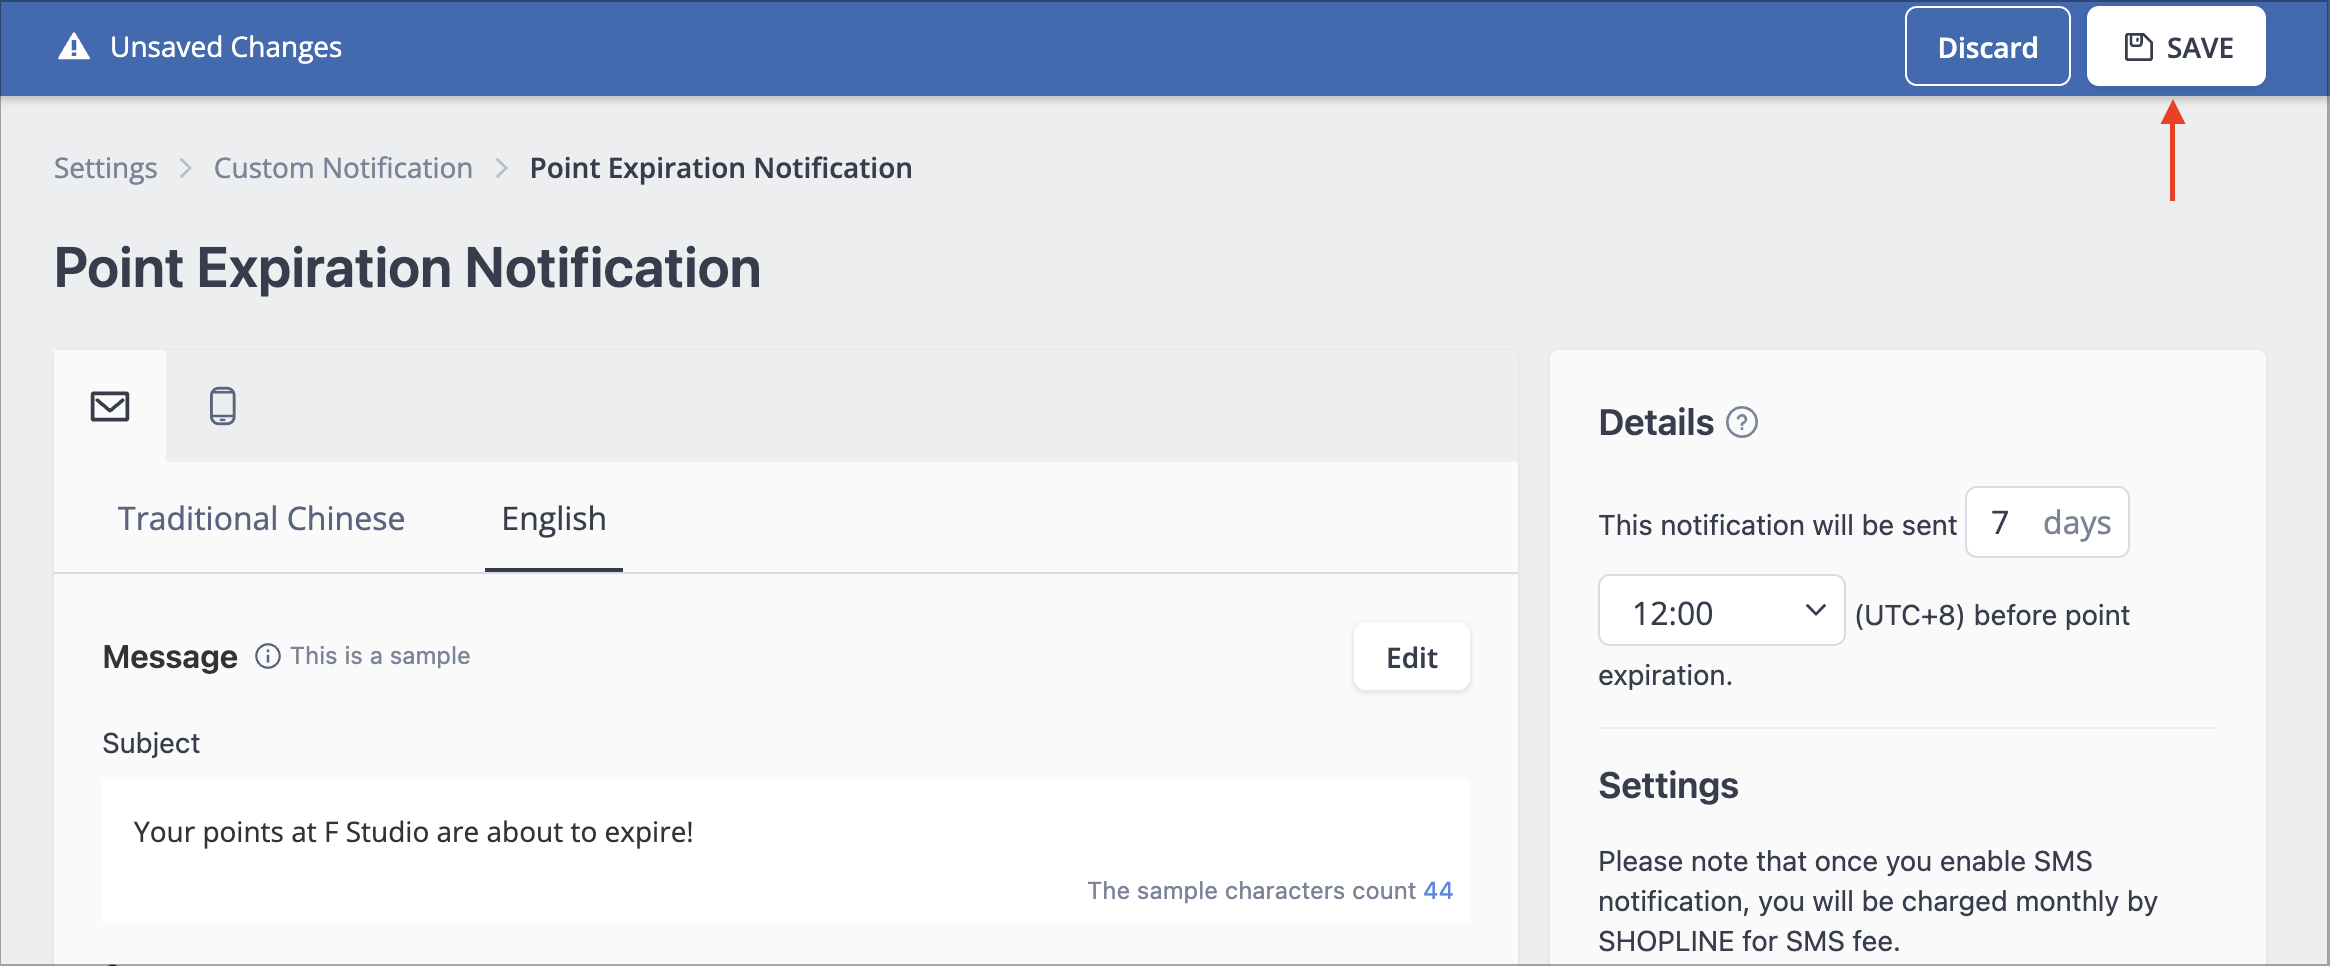Open Custom Notification breadcrumb link

[x=343, y=168]
